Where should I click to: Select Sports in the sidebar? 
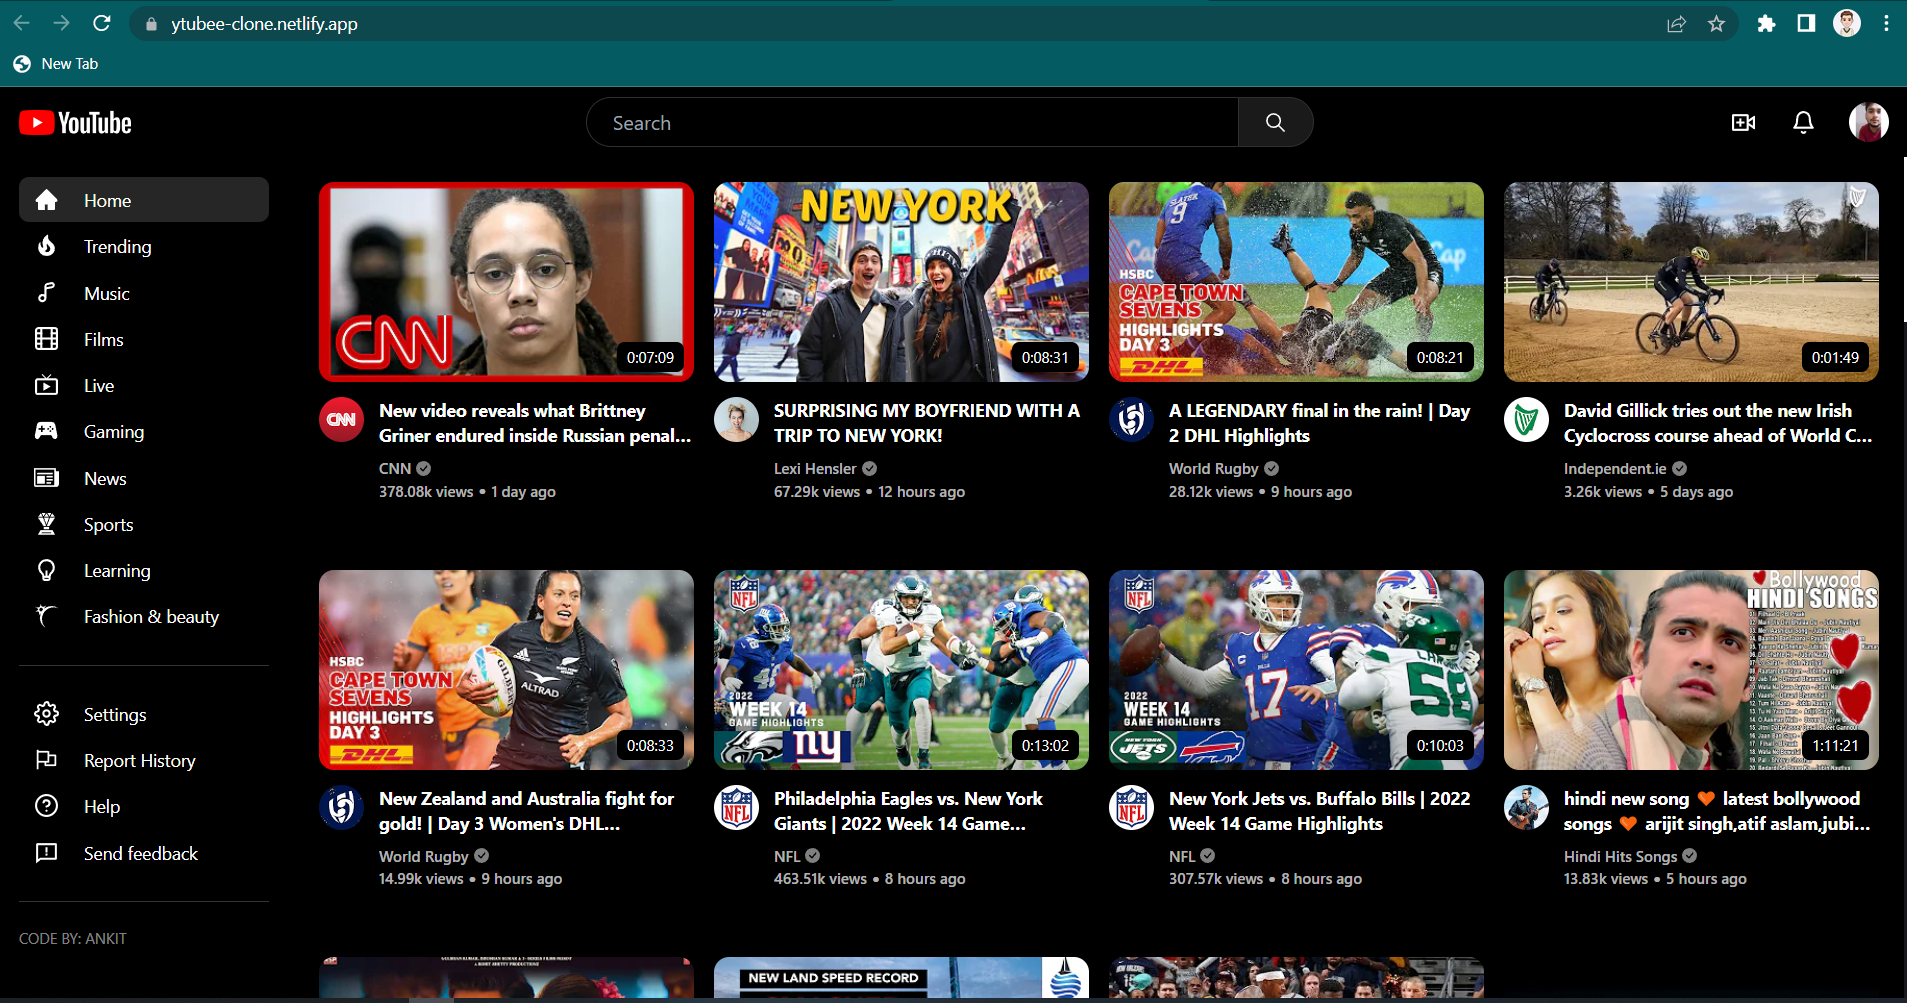[144, 524]
